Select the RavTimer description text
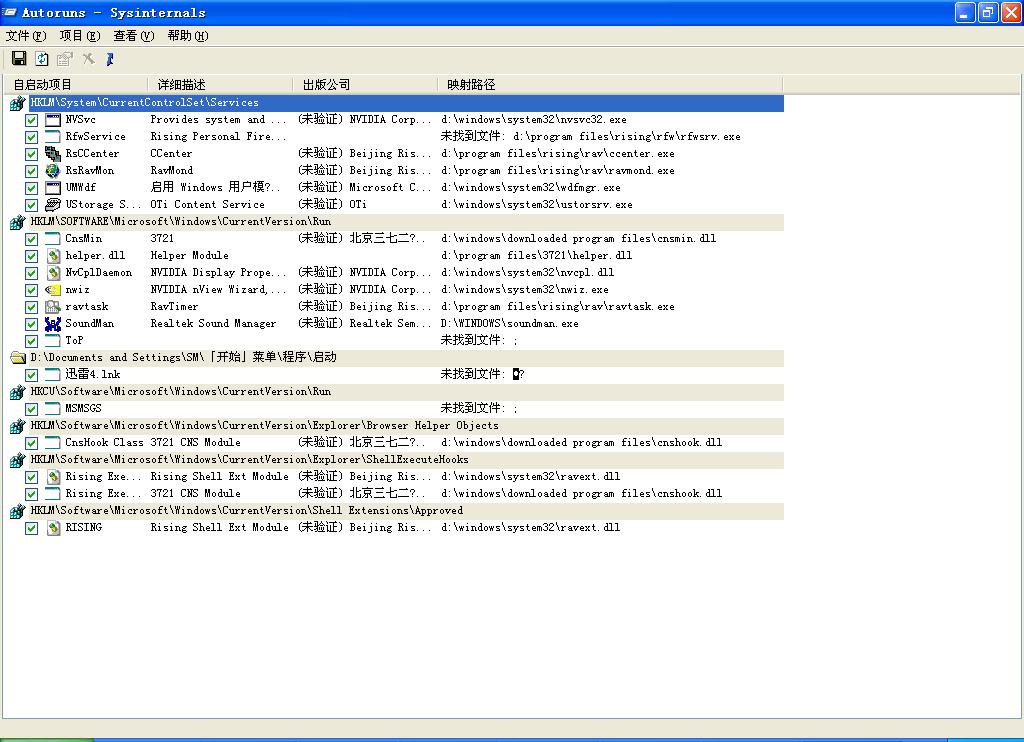 tap(174, 306)
